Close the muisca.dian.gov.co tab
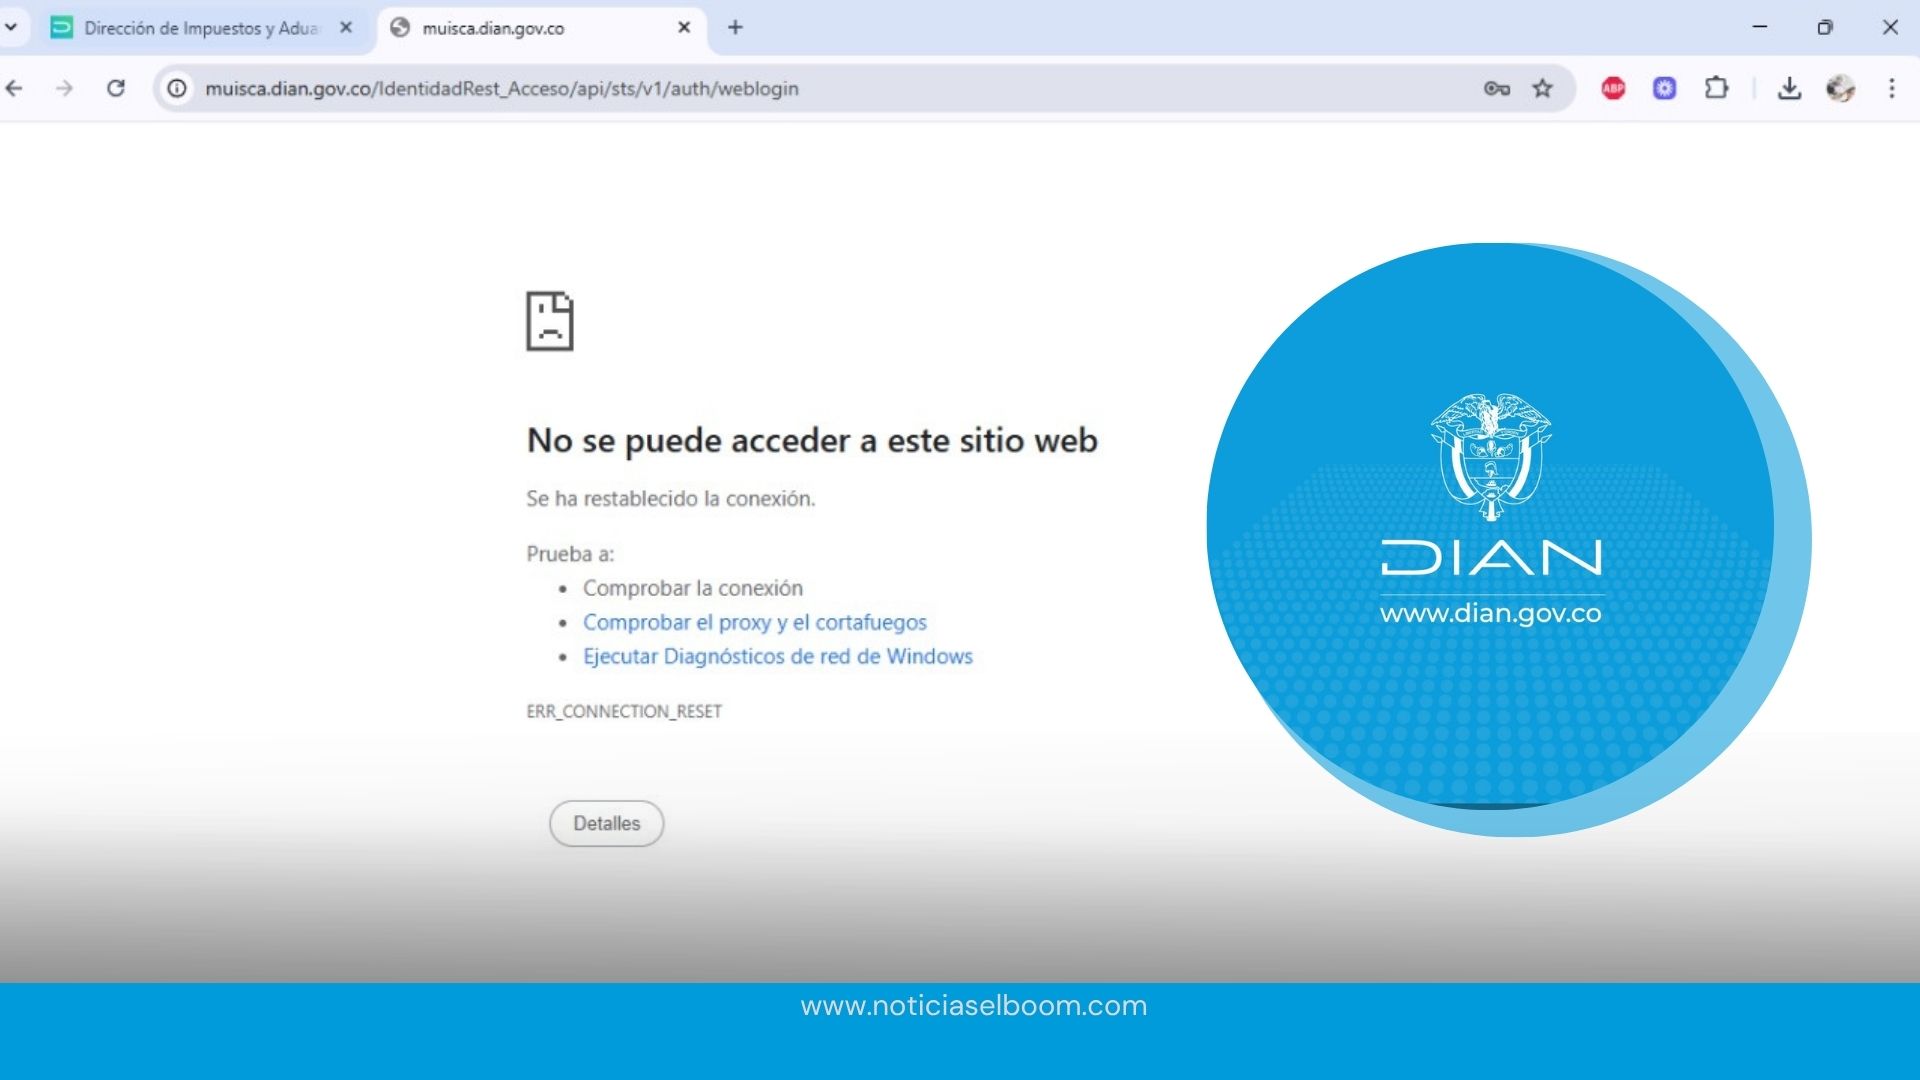Screen dimensions: 1920x1080 (684, 28)
